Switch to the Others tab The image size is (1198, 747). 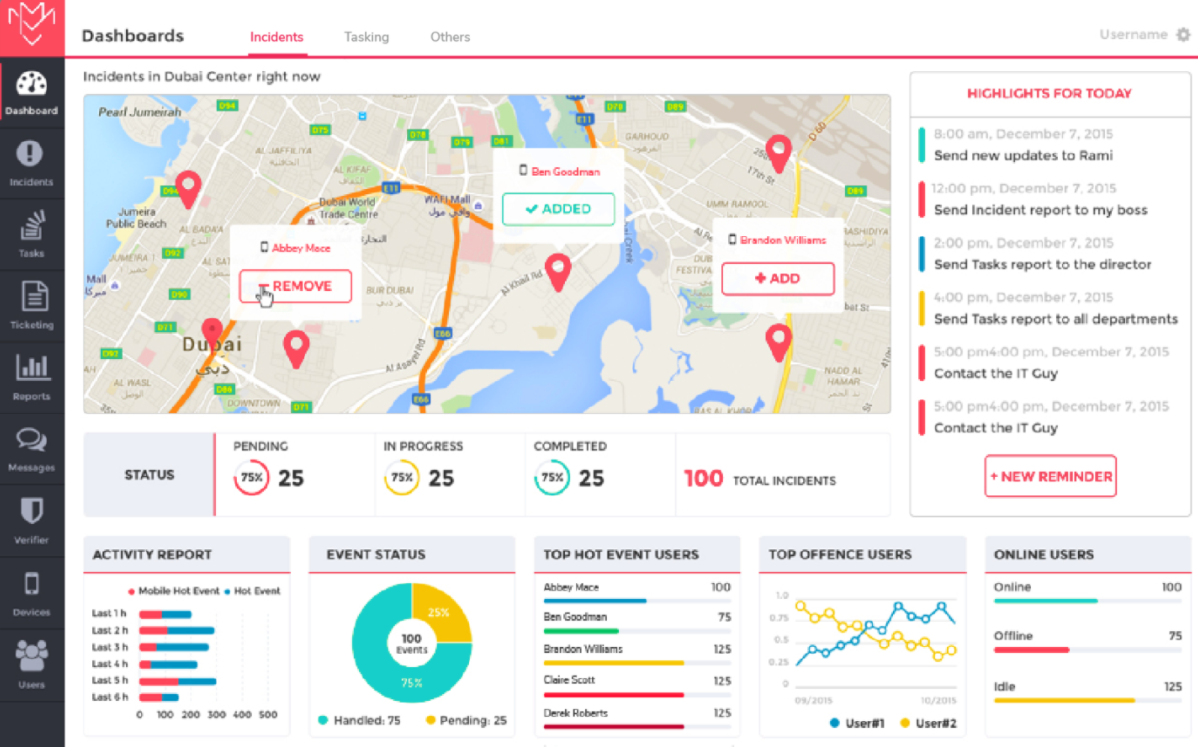pyautogui.click(x=449, y=36)
